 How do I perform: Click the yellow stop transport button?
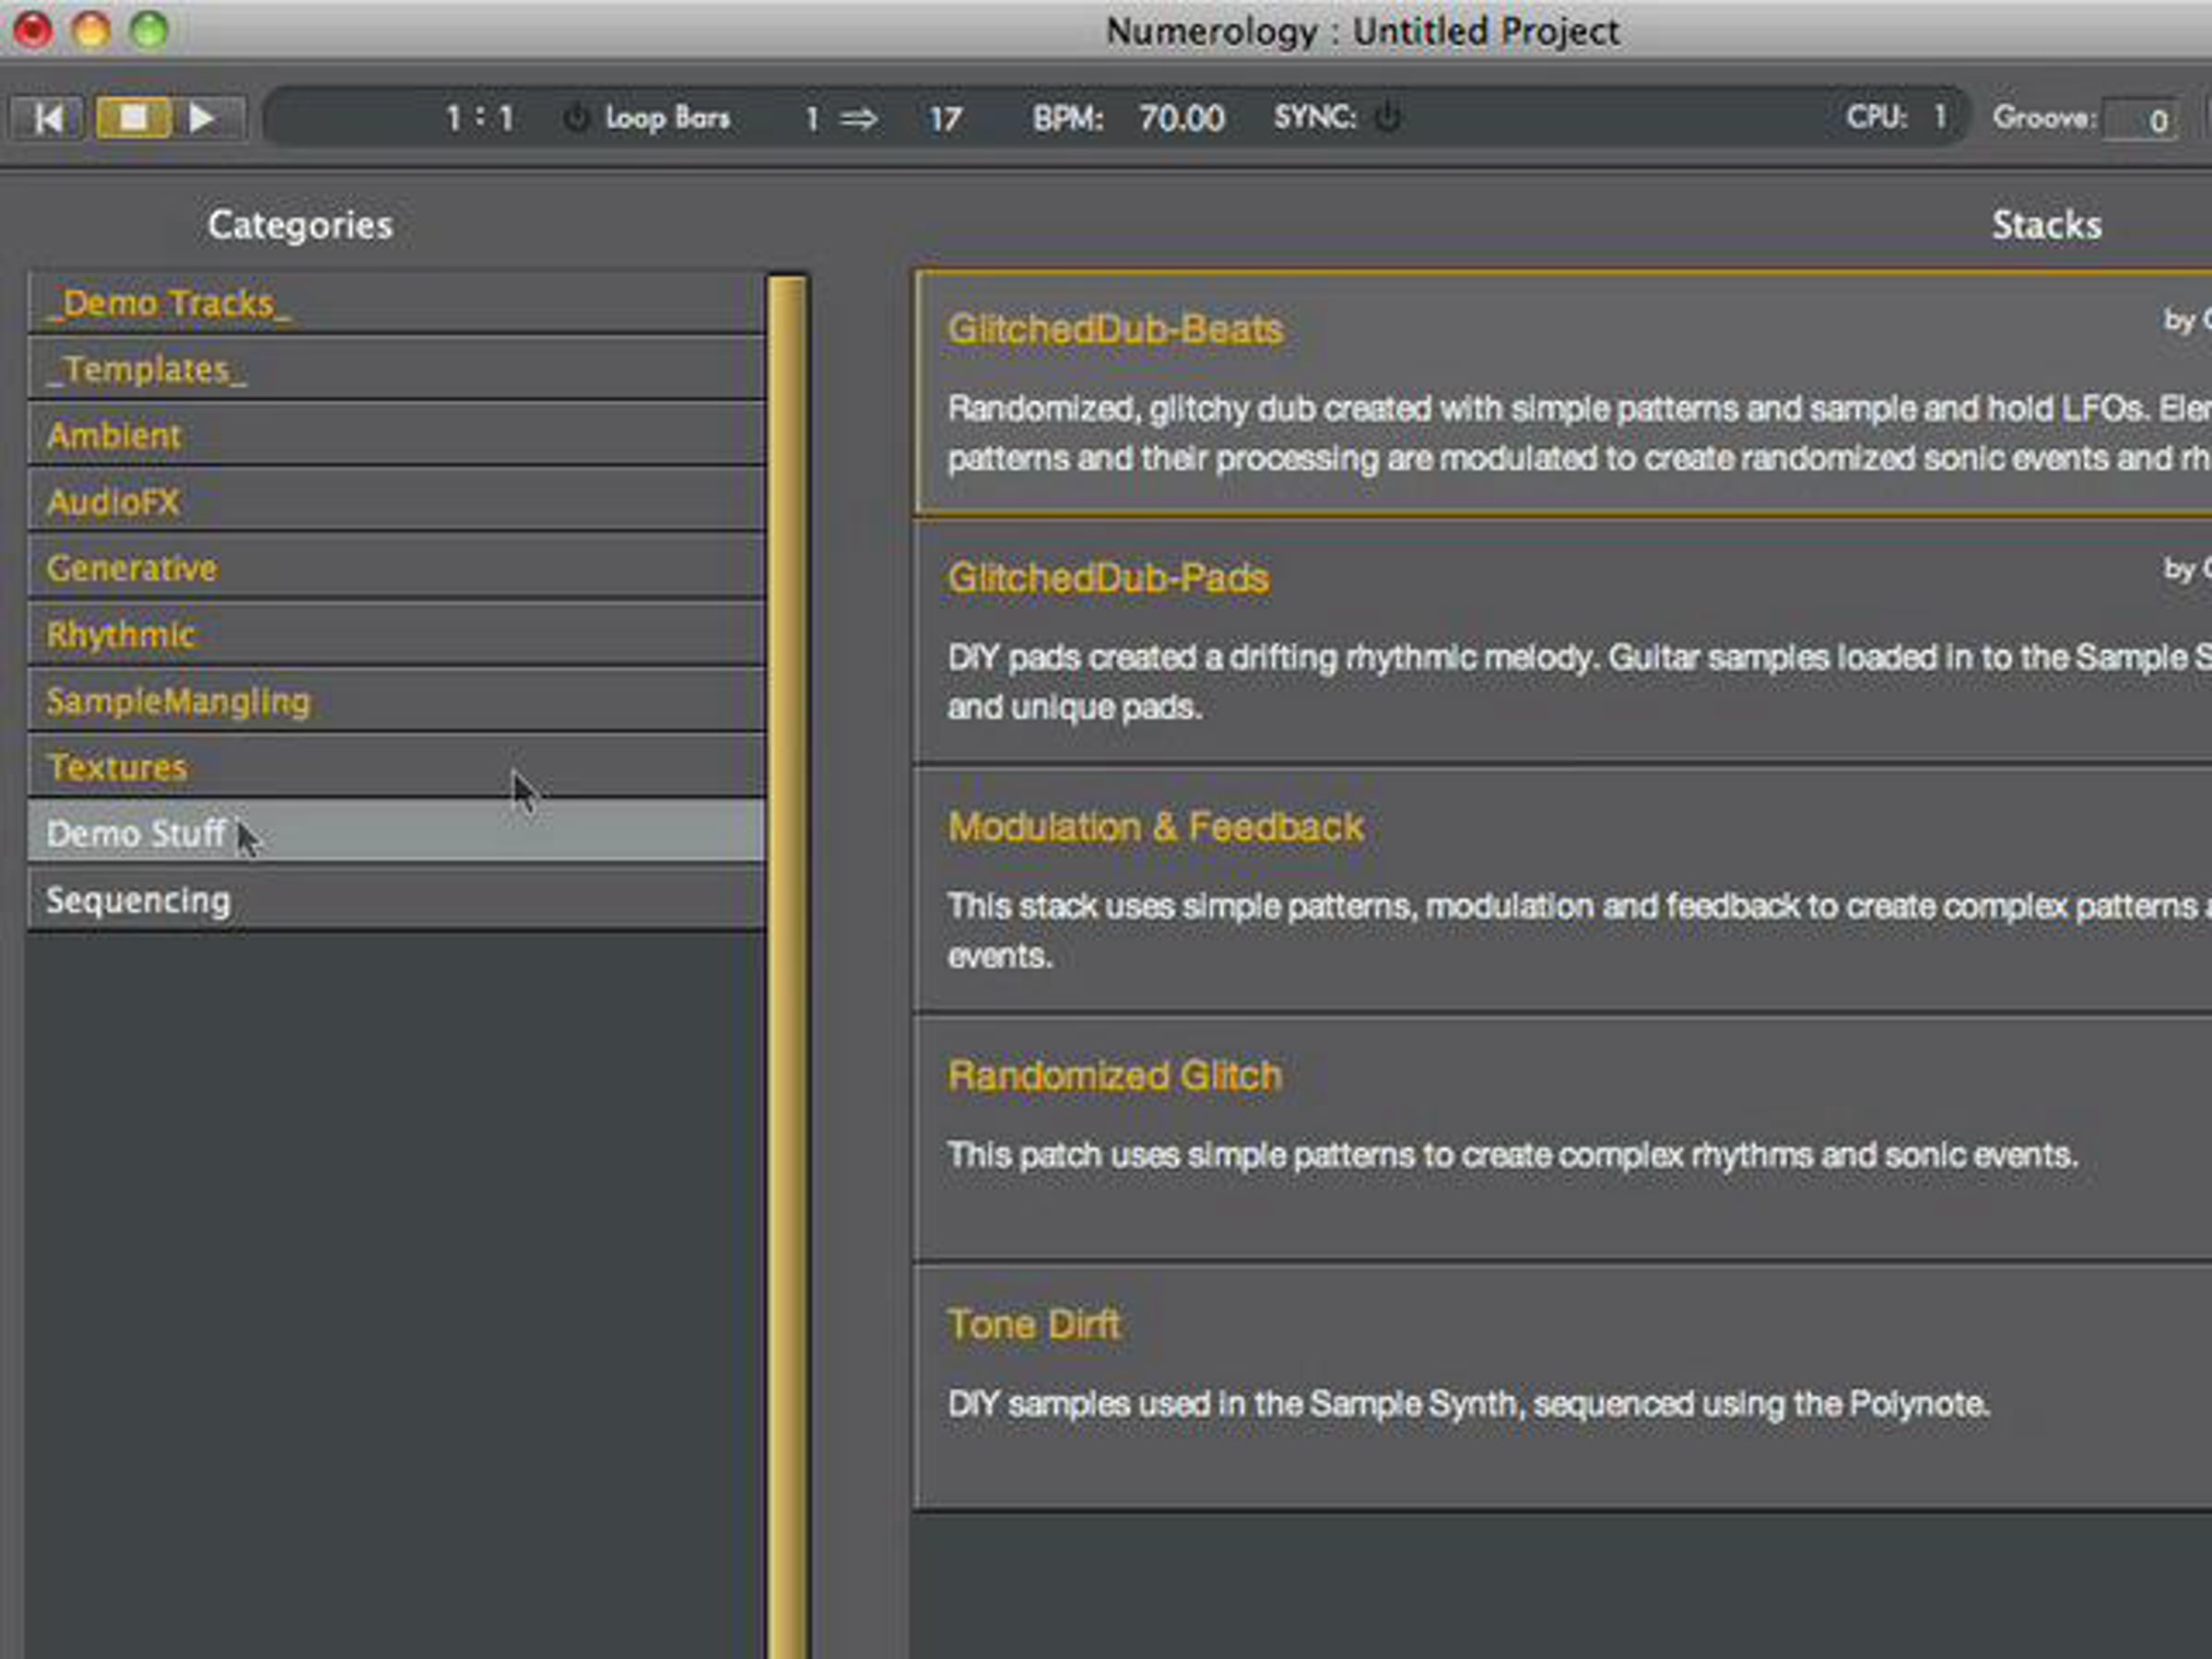coord(133,118)
